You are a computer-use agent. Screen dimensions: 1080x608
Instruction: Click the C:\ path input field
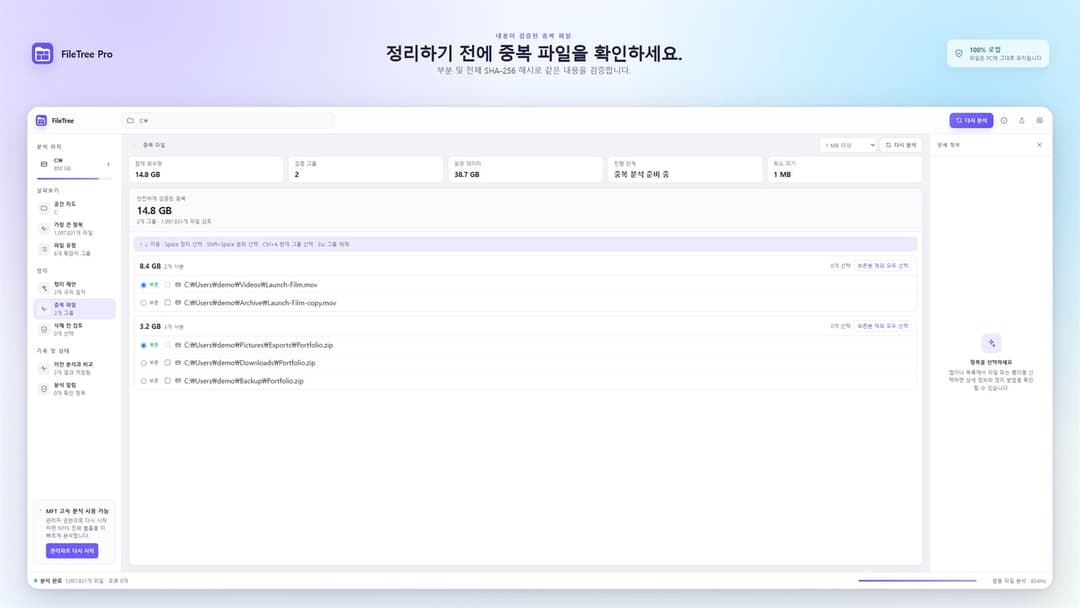228,120
